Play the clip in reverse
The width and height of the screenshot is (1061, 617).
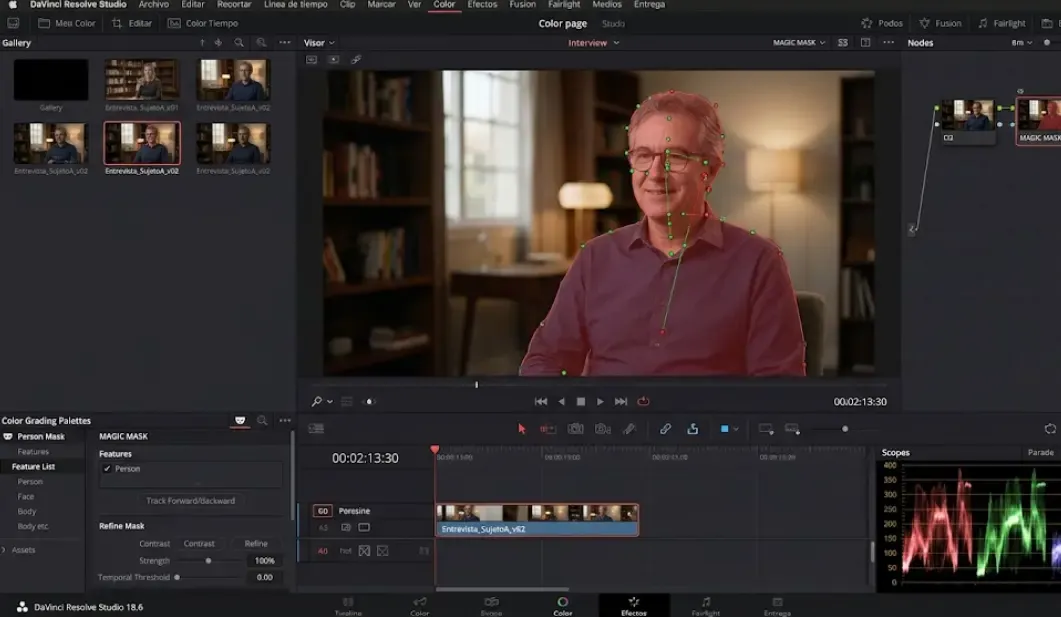pyautogui.click(x=561, y=401)
